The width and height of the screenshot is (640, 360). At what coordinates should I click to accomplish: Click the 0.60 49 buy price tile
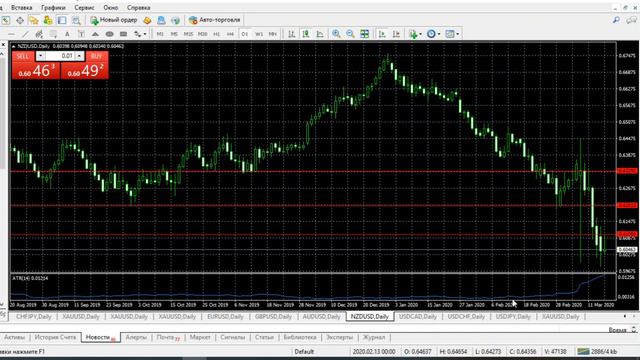[85, 71]
